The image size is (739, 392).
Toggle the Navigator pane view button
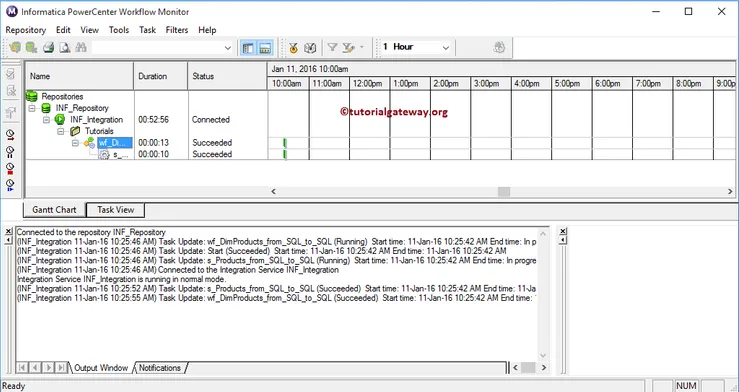pyautogui.click(x=248, y=48)
